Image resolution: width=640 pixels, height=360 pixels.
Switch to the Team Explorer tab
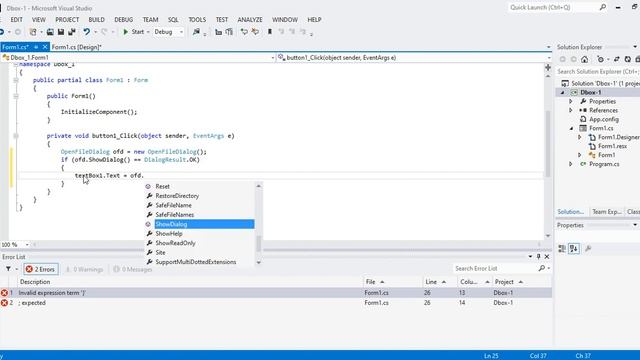[607, 211]
